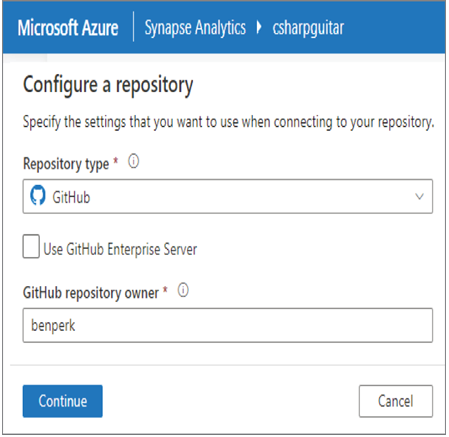Go to the csharpguitar workspace breadcrumb

point(308,28)
